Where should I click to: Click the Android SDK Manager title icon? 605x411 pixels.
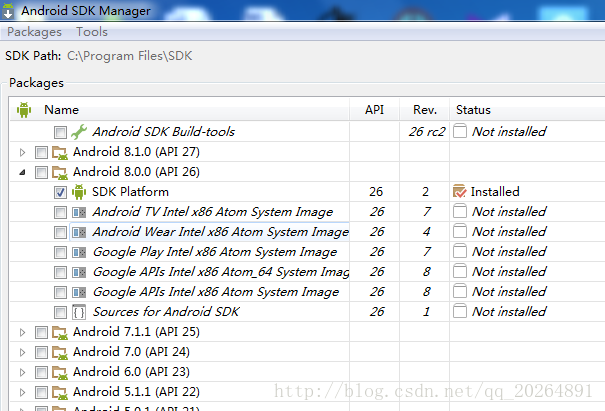click(8, 10)
